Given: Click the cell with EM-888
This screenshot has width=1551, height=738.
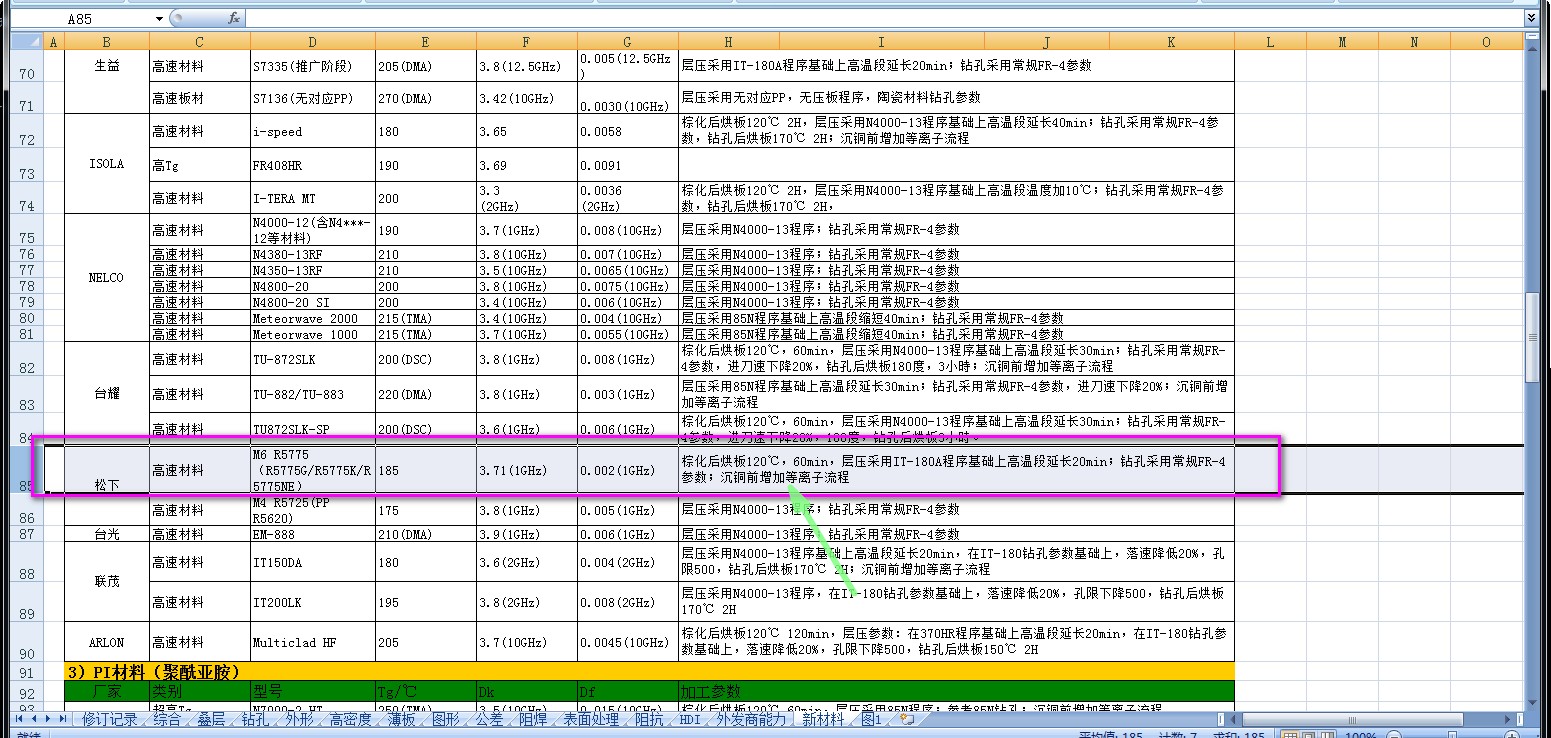Looking at the screenshot, I should 313,534.
